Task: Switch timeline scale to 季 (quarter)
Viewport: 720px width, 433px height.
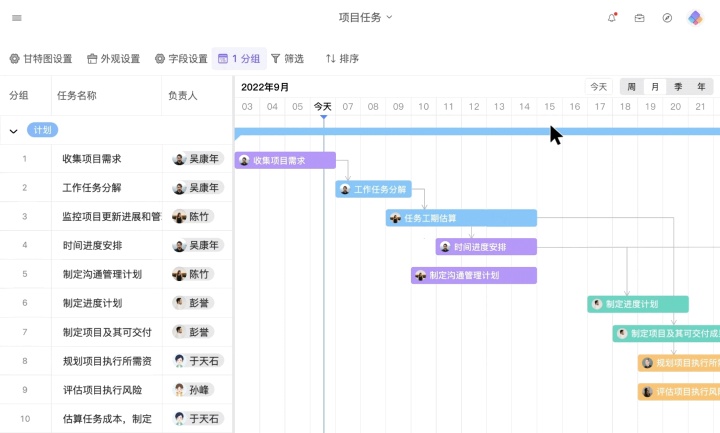Action: point(678,87)
